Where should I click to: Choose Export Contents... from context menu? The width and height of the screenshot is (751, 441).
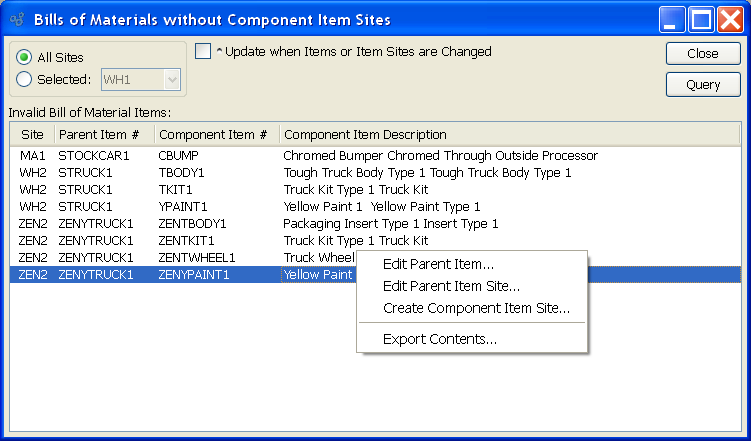point(440,339)
